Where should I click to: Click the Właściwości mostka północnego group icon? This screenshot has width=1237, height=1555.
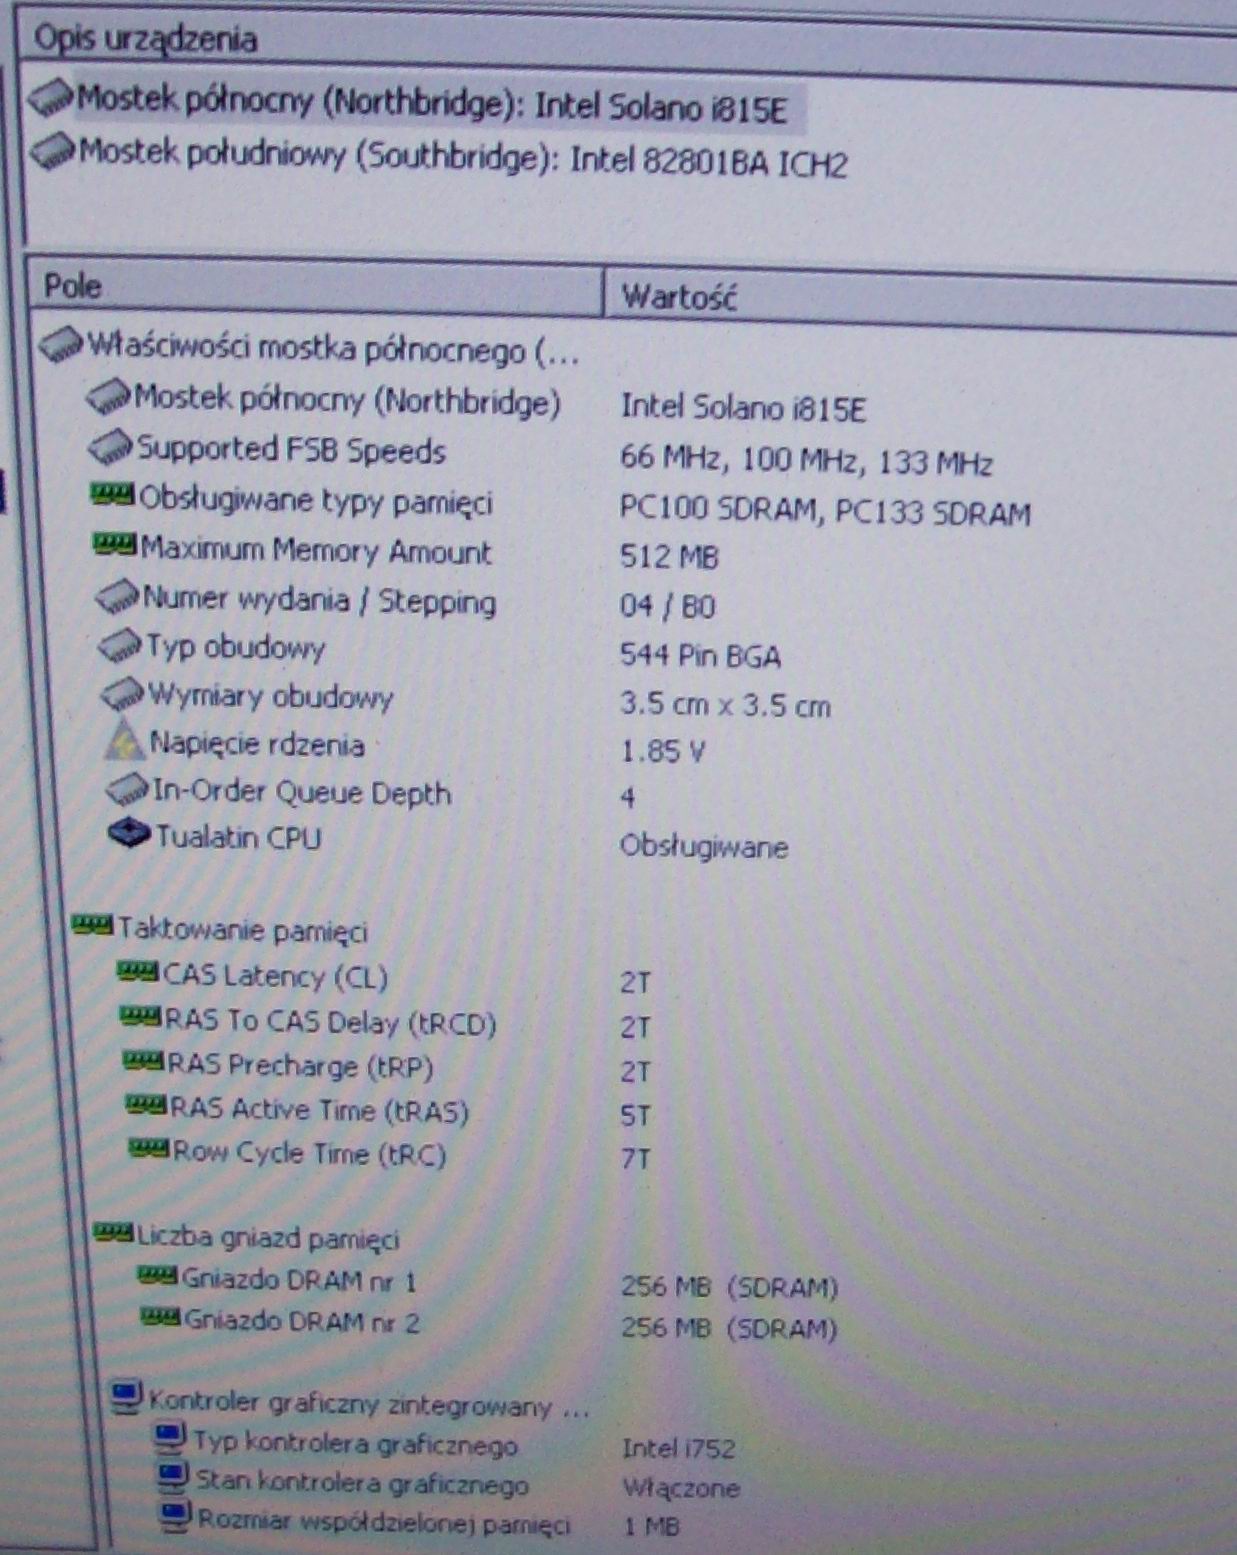pos(61,345)
